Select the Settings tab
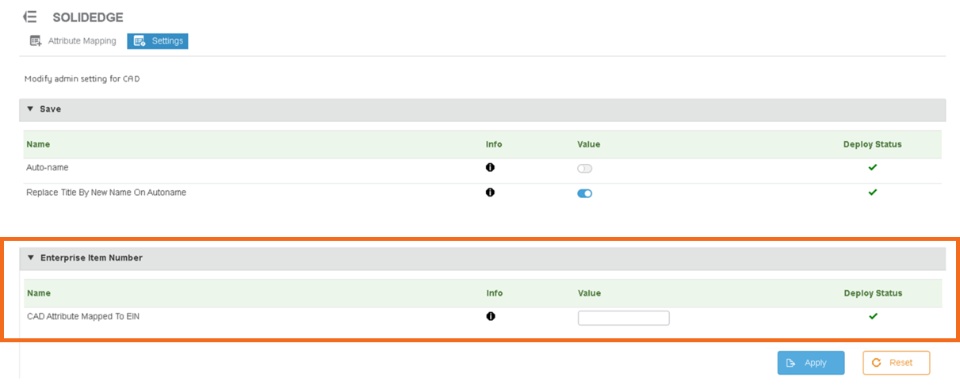 pyautogui.click(x=157, y=41)
